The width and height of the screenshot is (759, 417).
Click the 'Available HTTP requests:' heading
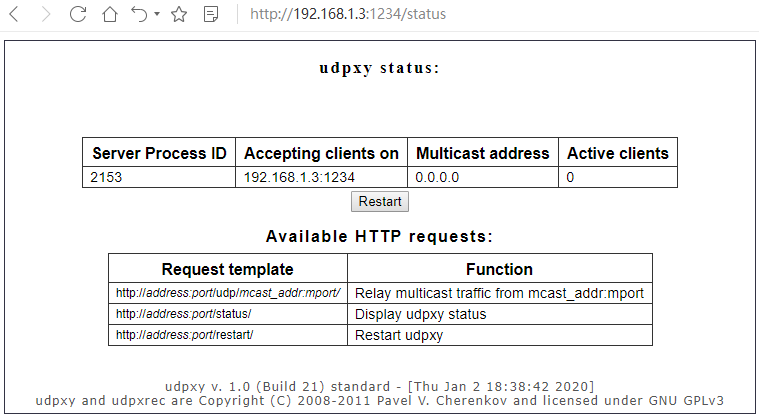(x=380, y=236)
